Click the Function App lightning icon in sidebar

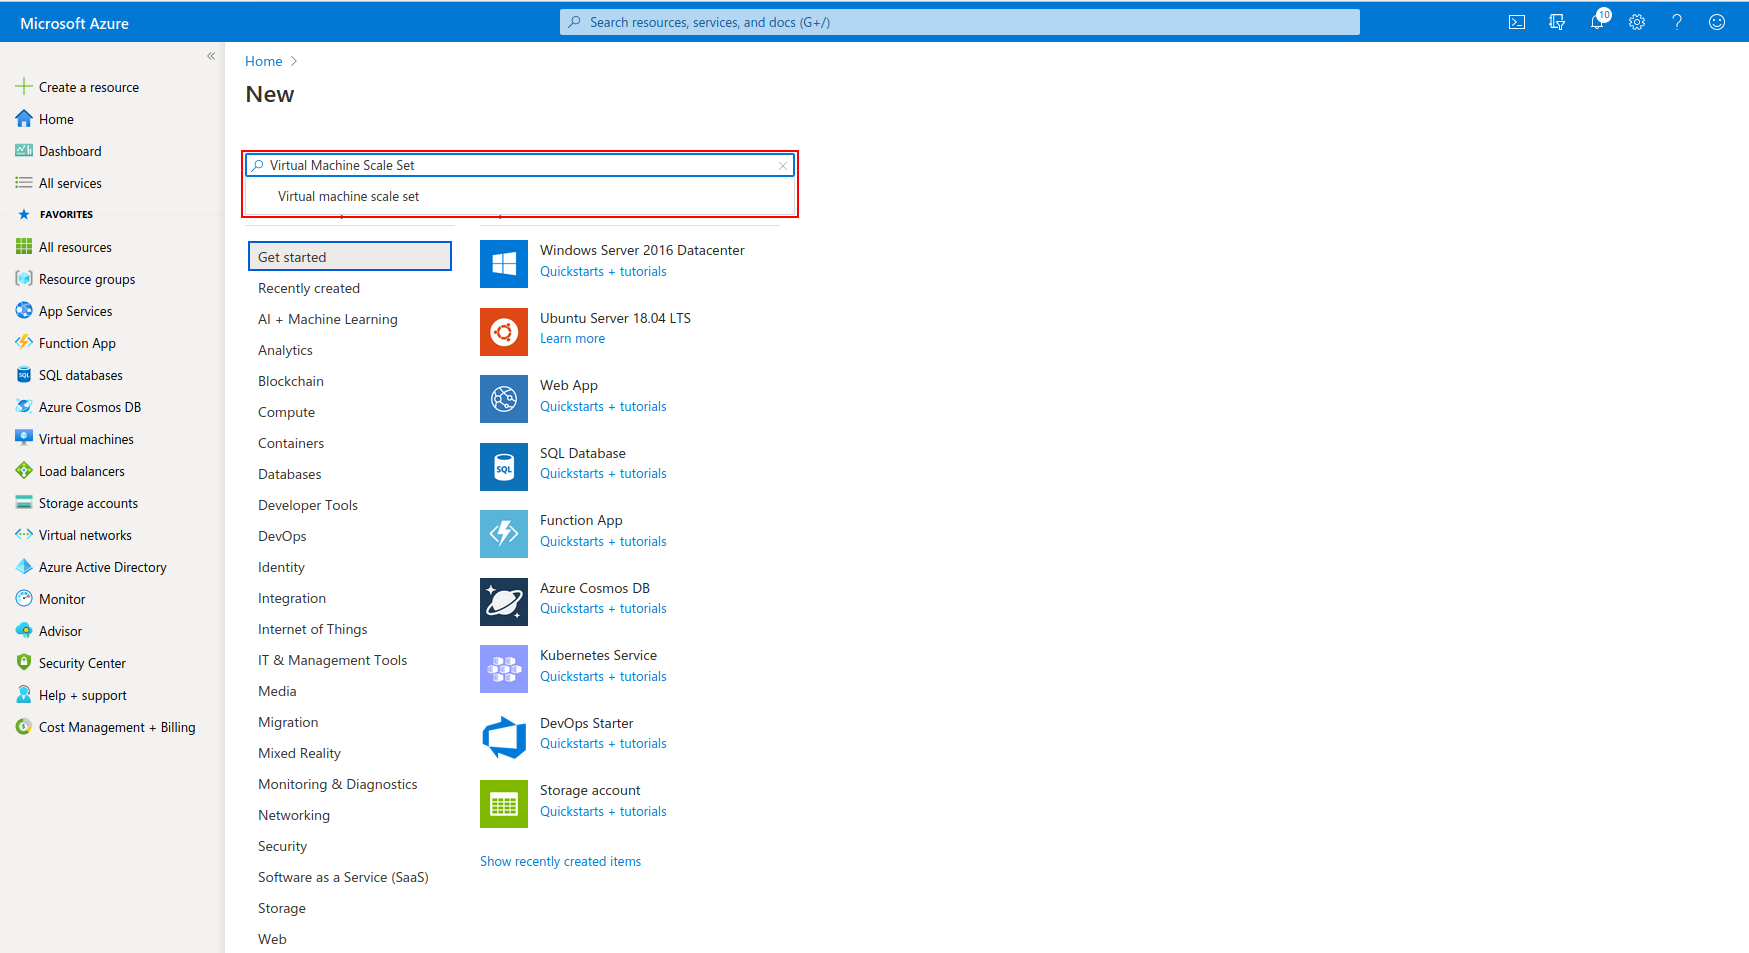click(24, 343)
